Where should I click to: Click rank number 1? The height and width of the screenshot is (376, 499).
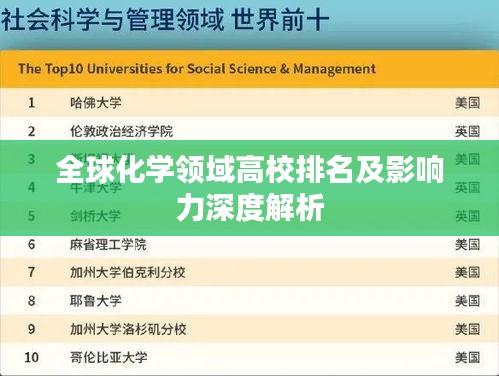[32, 102]
